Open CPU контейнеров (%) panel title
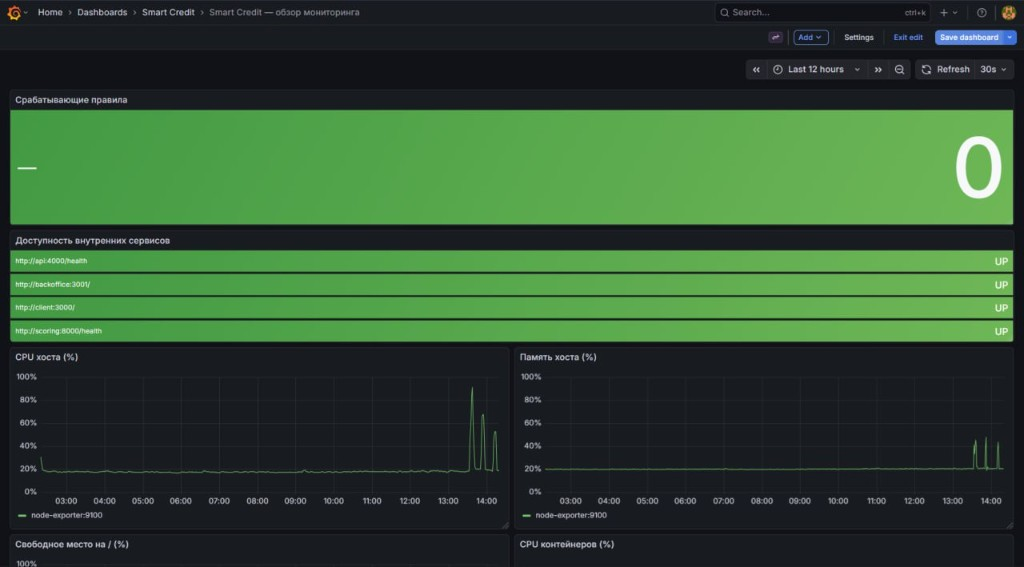 click(567, 544)
